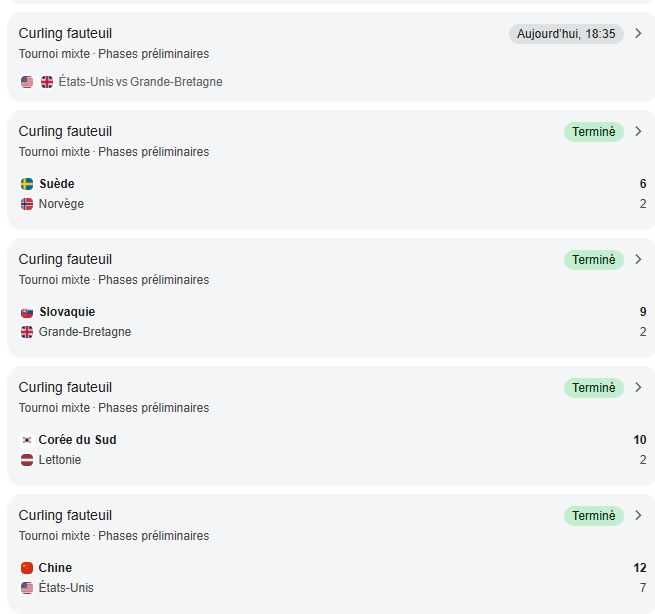
Task: Click the Sweden flag icon
Action: coord(27,184)
